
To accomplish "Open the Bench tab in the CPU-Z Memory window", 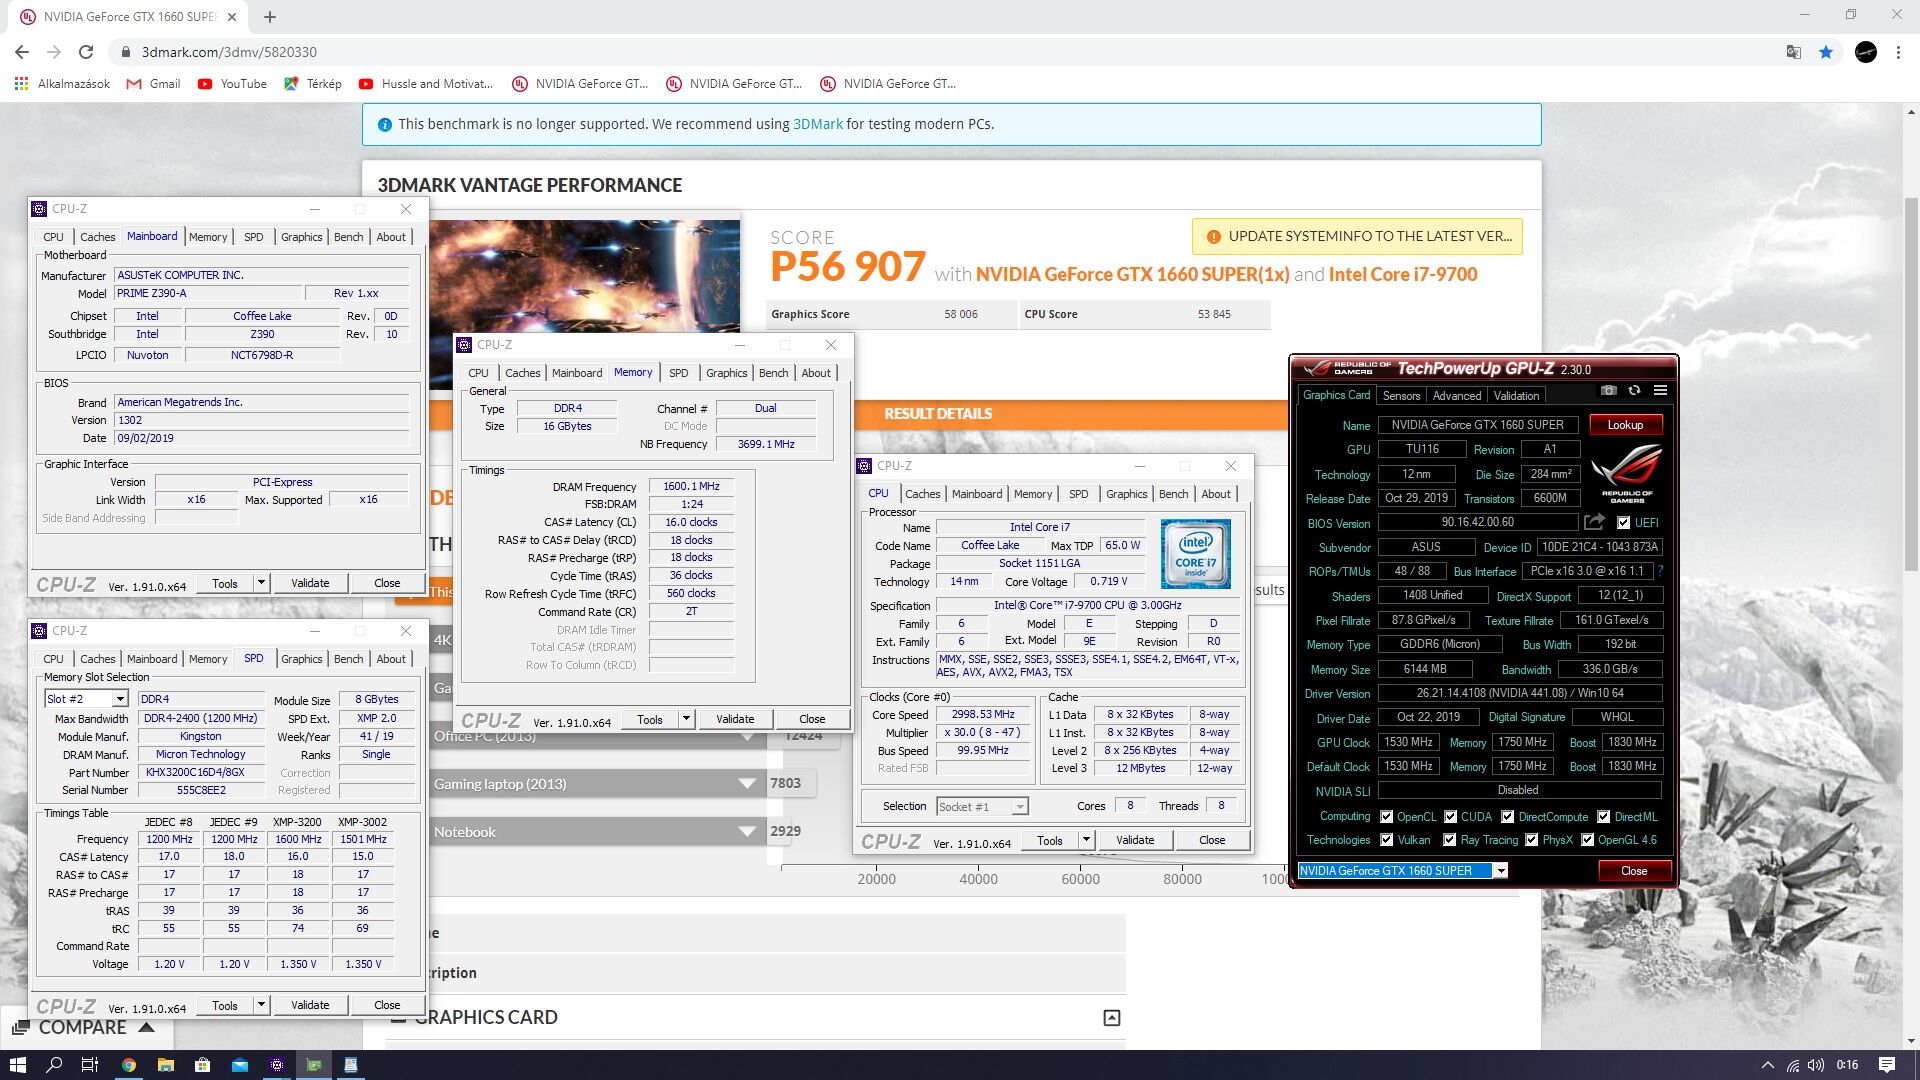I will 773,373.
